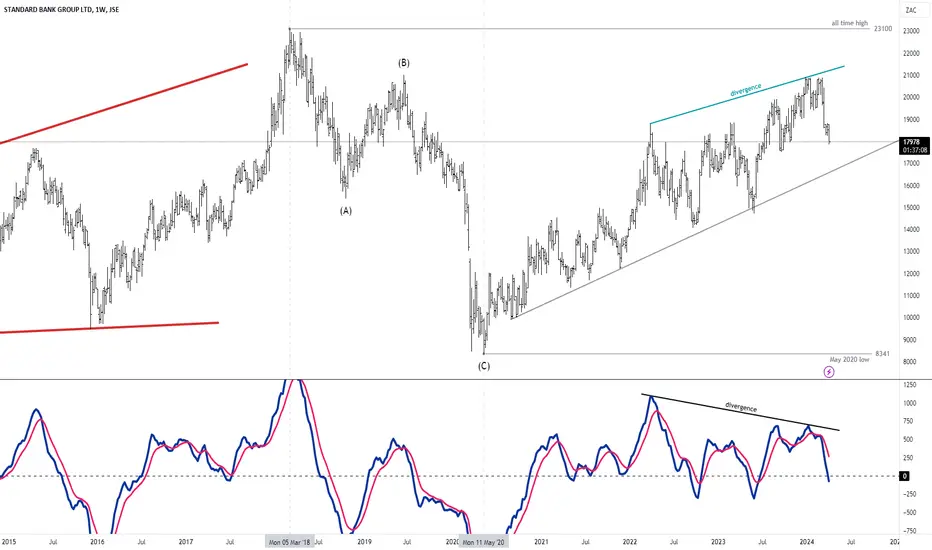
Task: Click the 12000 price axis label
Action: pyautogui.click(x=911, y=274)
